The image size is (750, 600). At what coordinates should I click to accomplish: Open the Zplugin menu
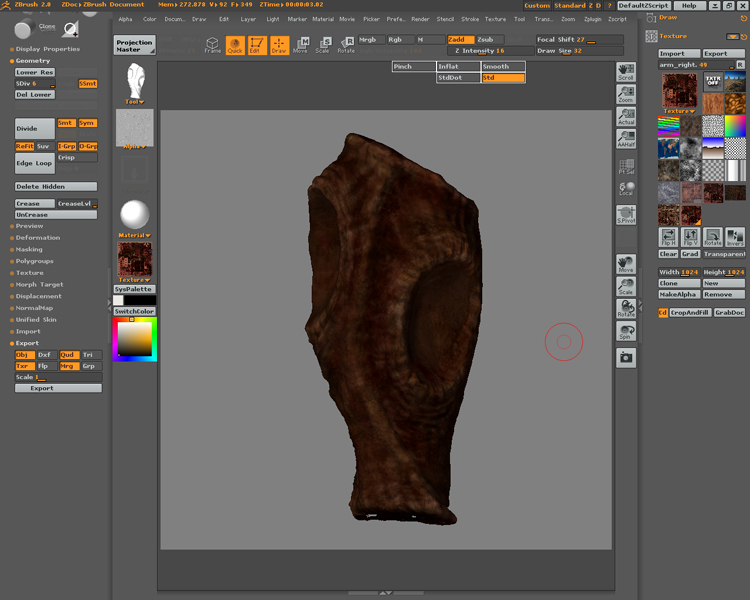coord(593,19)
